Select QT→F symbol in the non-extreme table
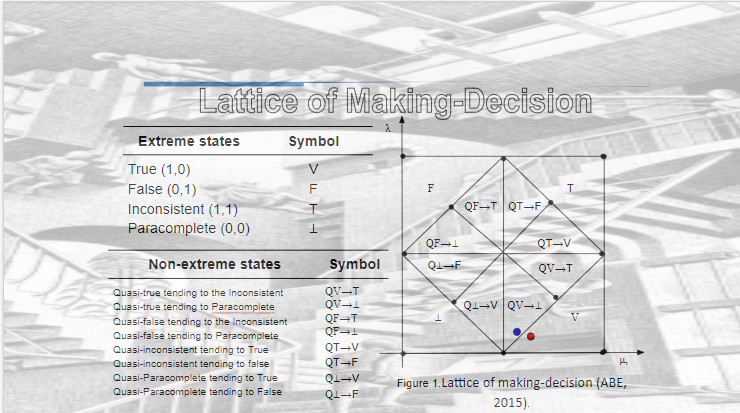This screenshot has width=740, height=413. point(341,362)
